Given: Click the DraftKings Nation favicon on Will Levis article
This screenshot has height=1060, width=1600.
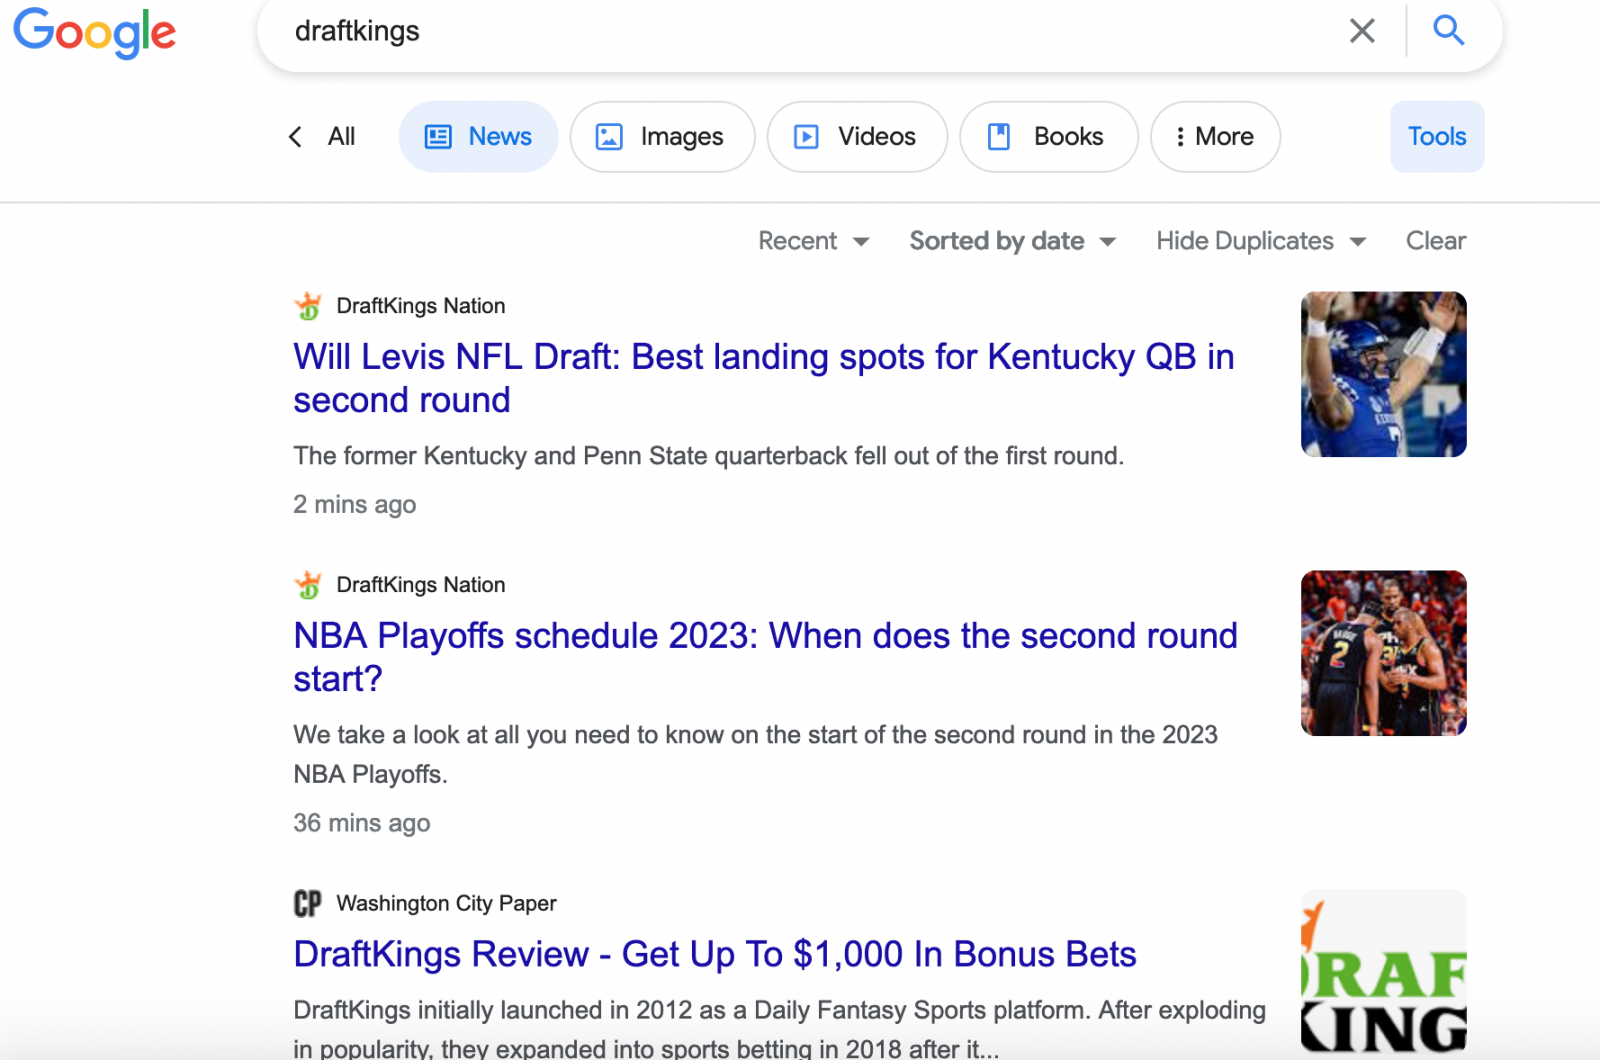Looking at the screenshot, I should point(308,306).
